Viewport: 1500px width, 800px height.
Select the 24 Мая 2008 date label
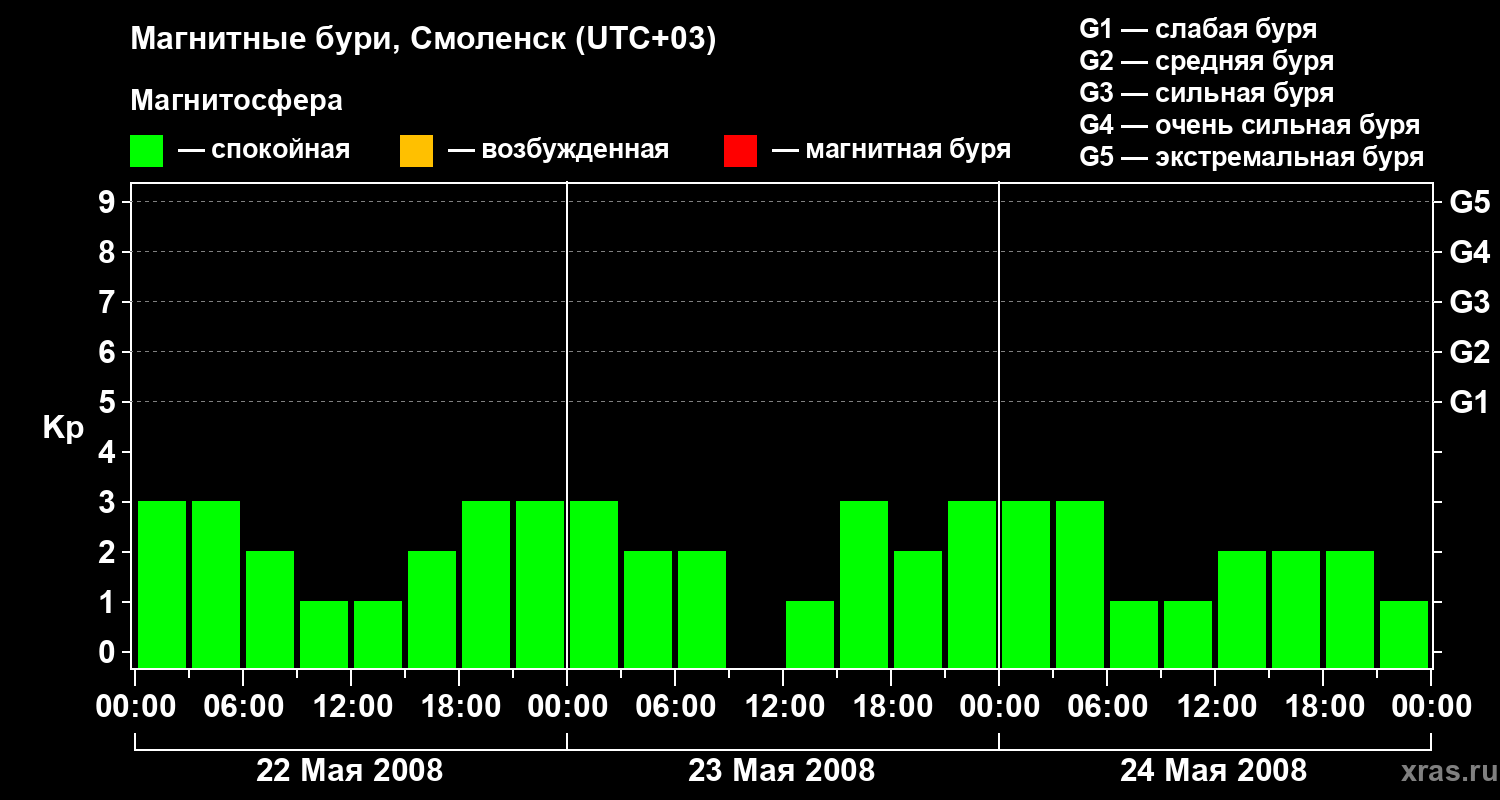(1213, 771)
